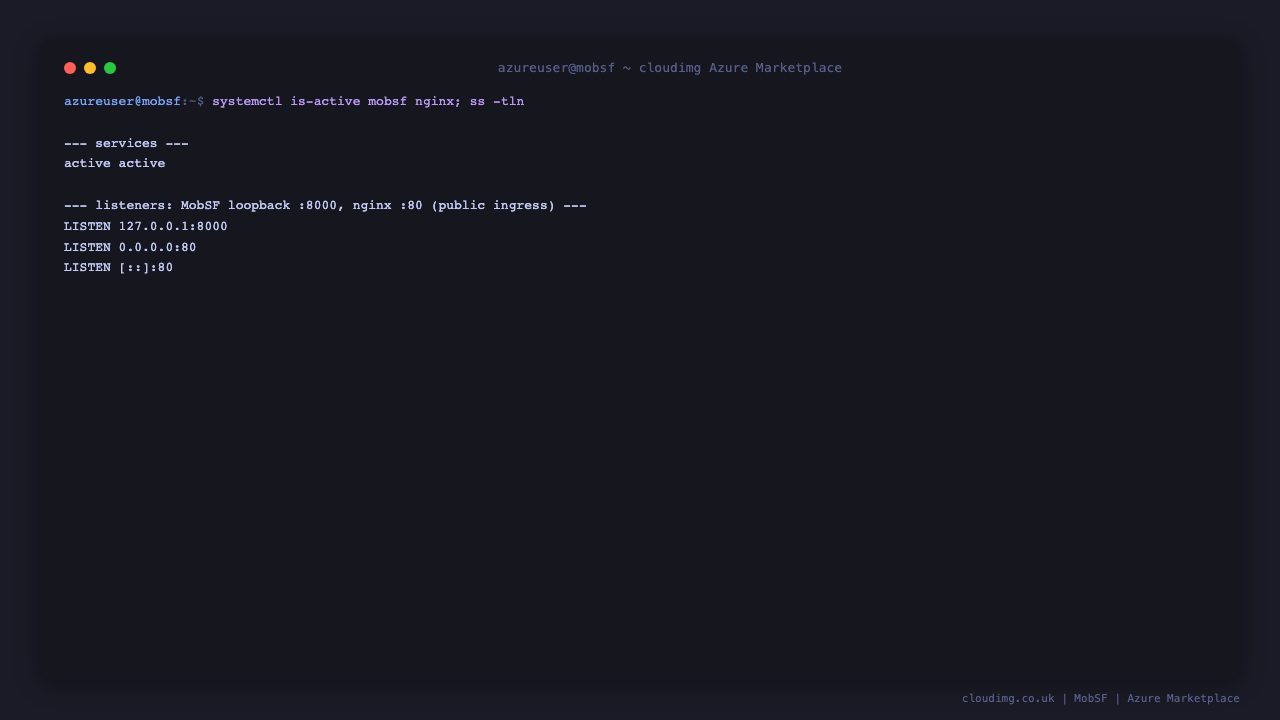This screenshot has height=720, width=1280.
Task: Click the command 'systemctl is-active mobsf nginx; ss -tln'
Action: click(x=368, y=102)
